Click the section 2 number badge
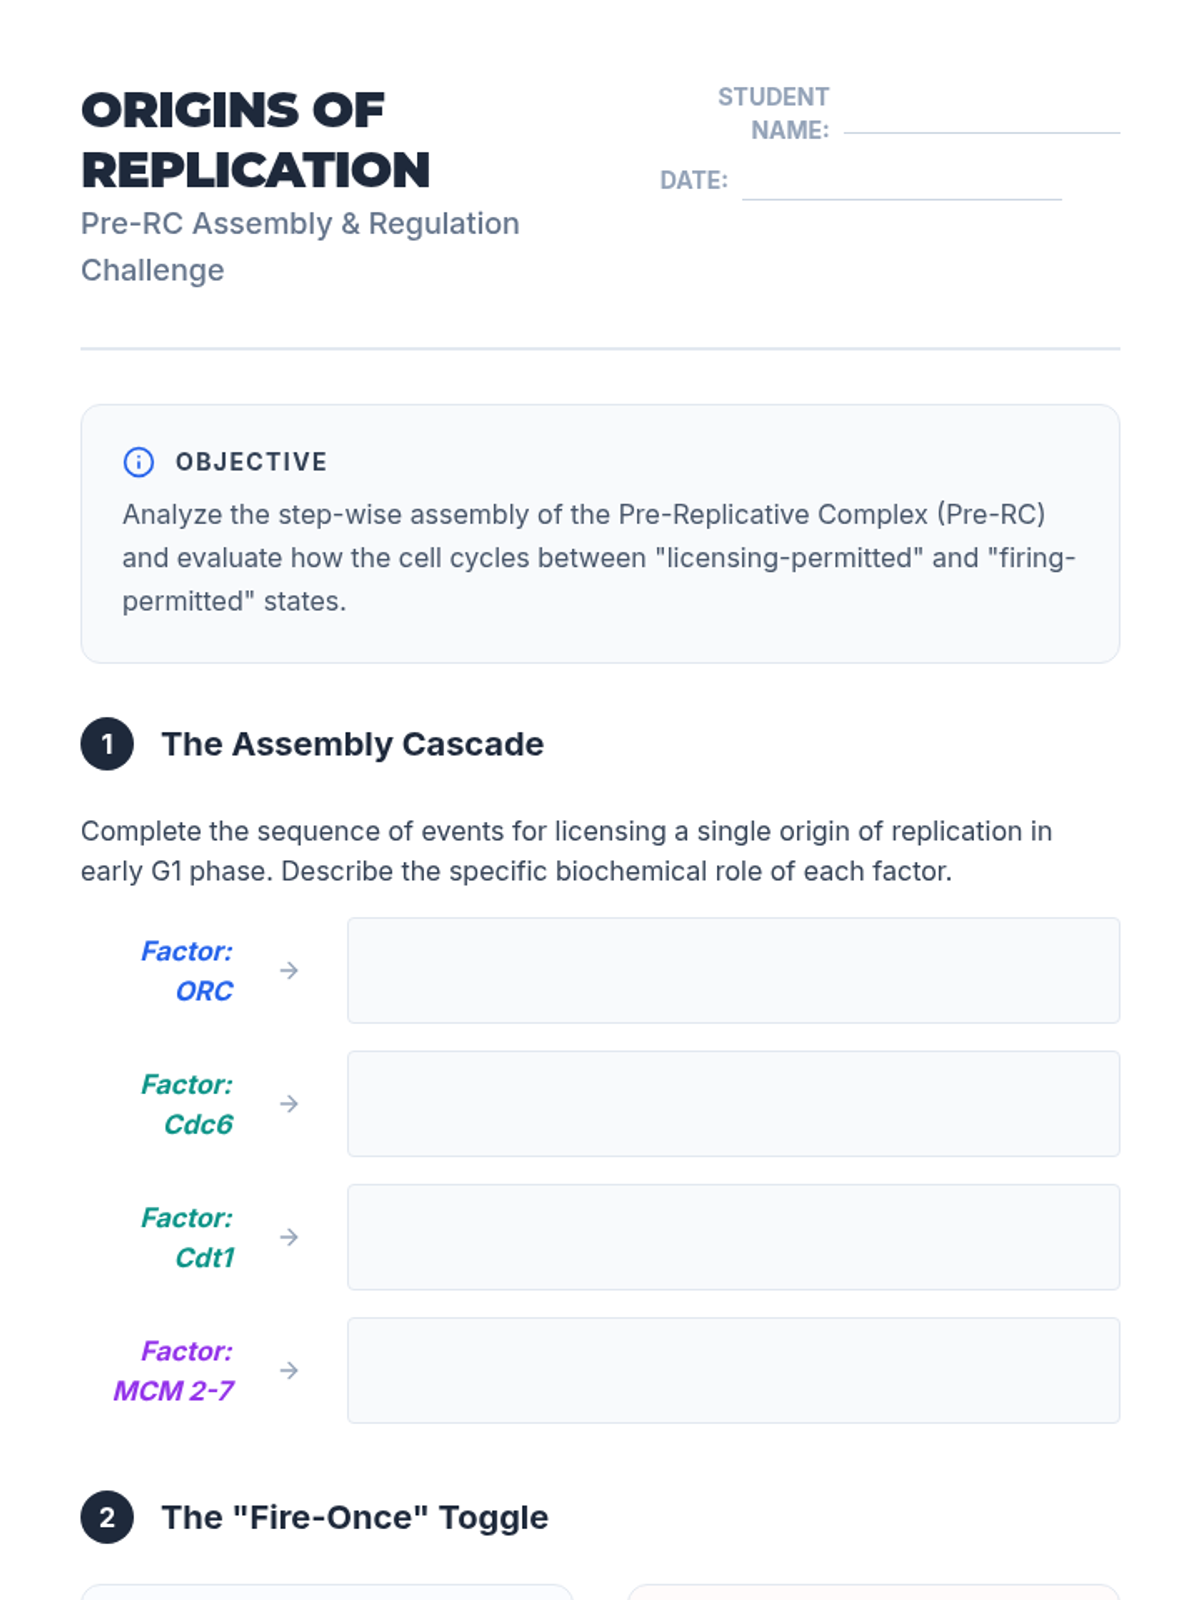Screen dimensions: 1200x1600 (107, 1518)
